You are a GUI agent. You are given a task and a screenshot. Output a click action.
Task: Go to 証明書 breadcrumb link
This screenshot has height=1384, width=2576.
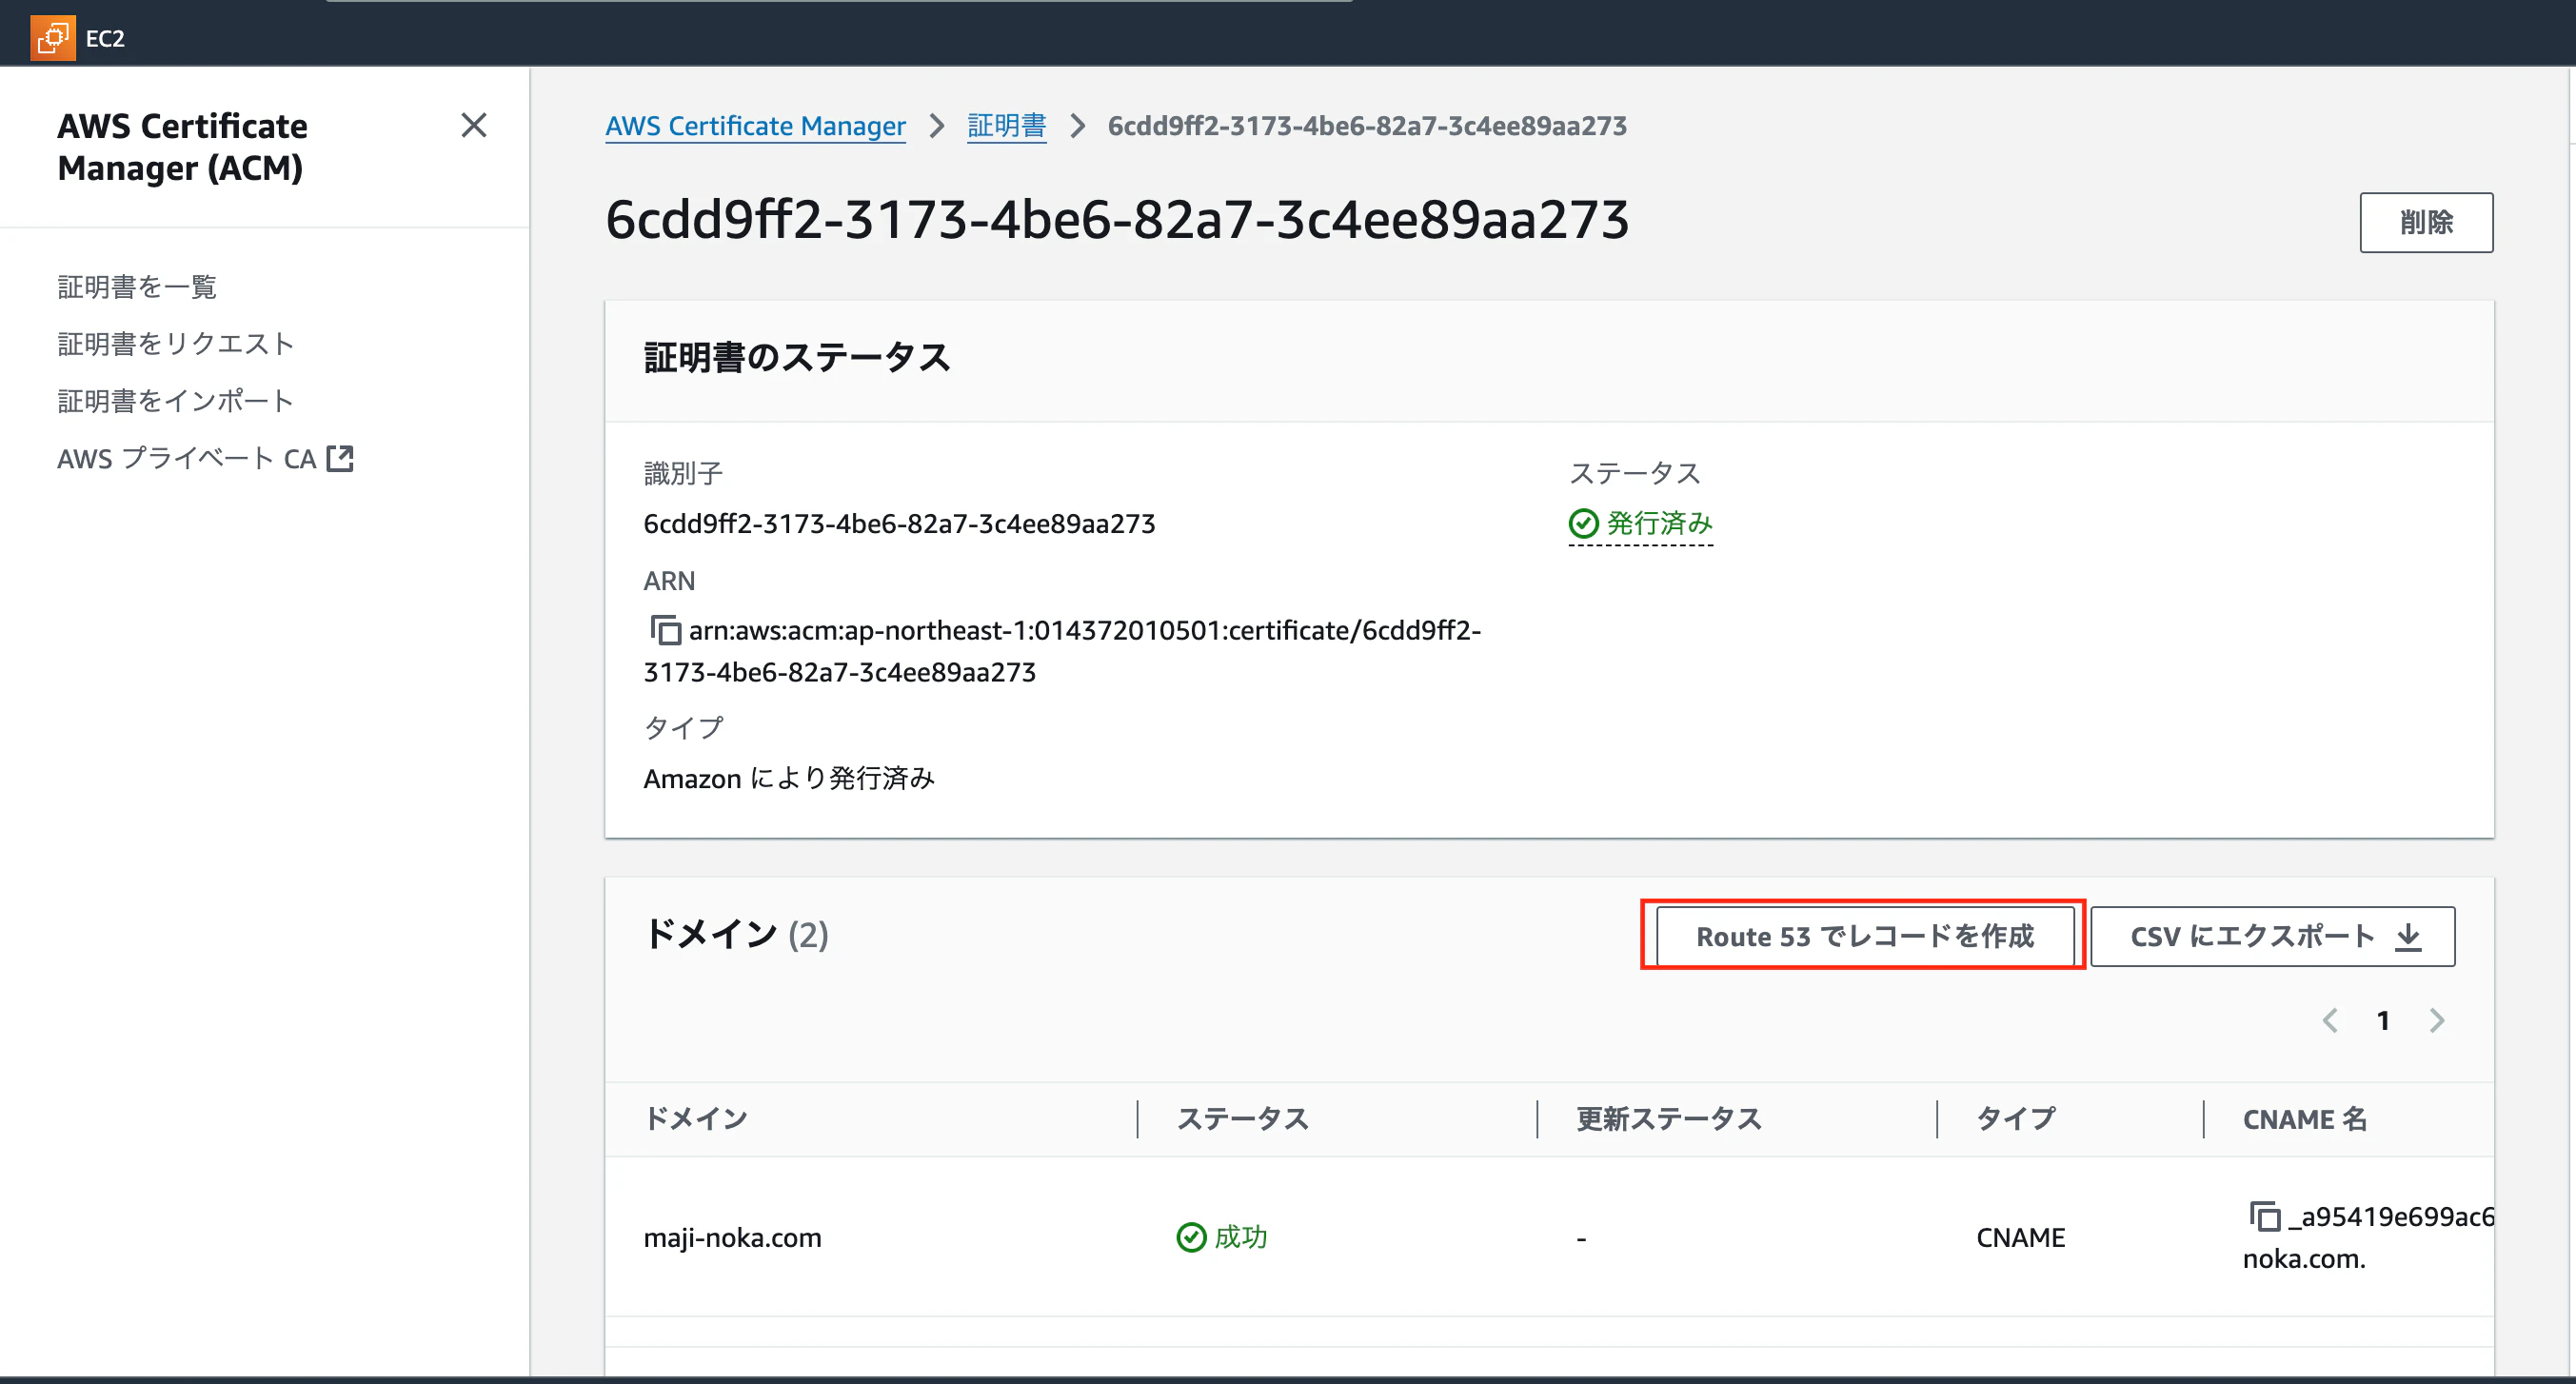tap(1006, 126)
